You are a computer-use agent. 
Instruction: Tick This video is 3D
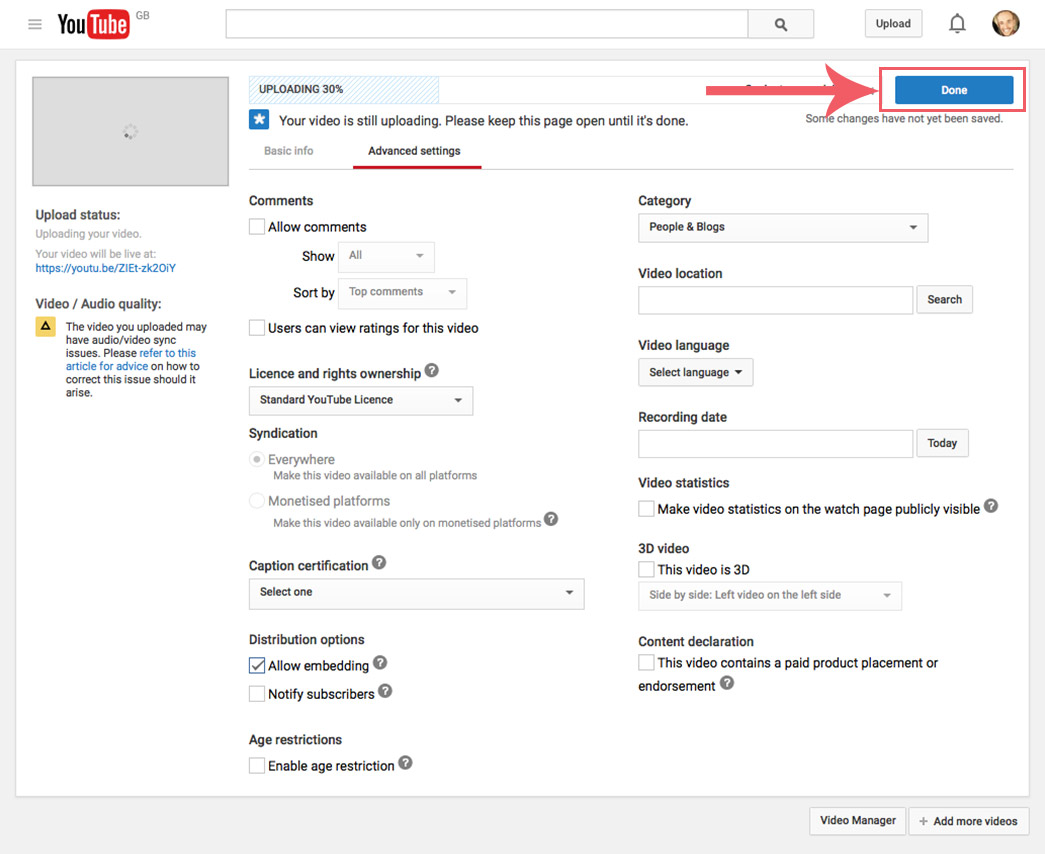coord(646,569)
